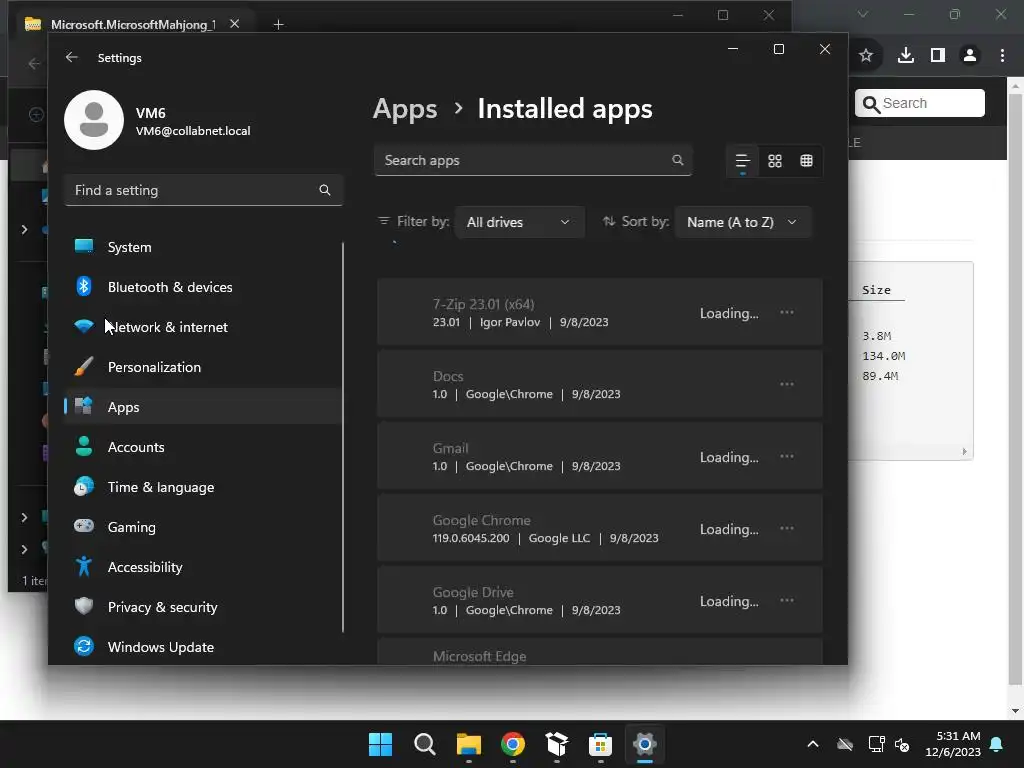
Task: Switch to tile table view layout
Action: coord(807,161)
